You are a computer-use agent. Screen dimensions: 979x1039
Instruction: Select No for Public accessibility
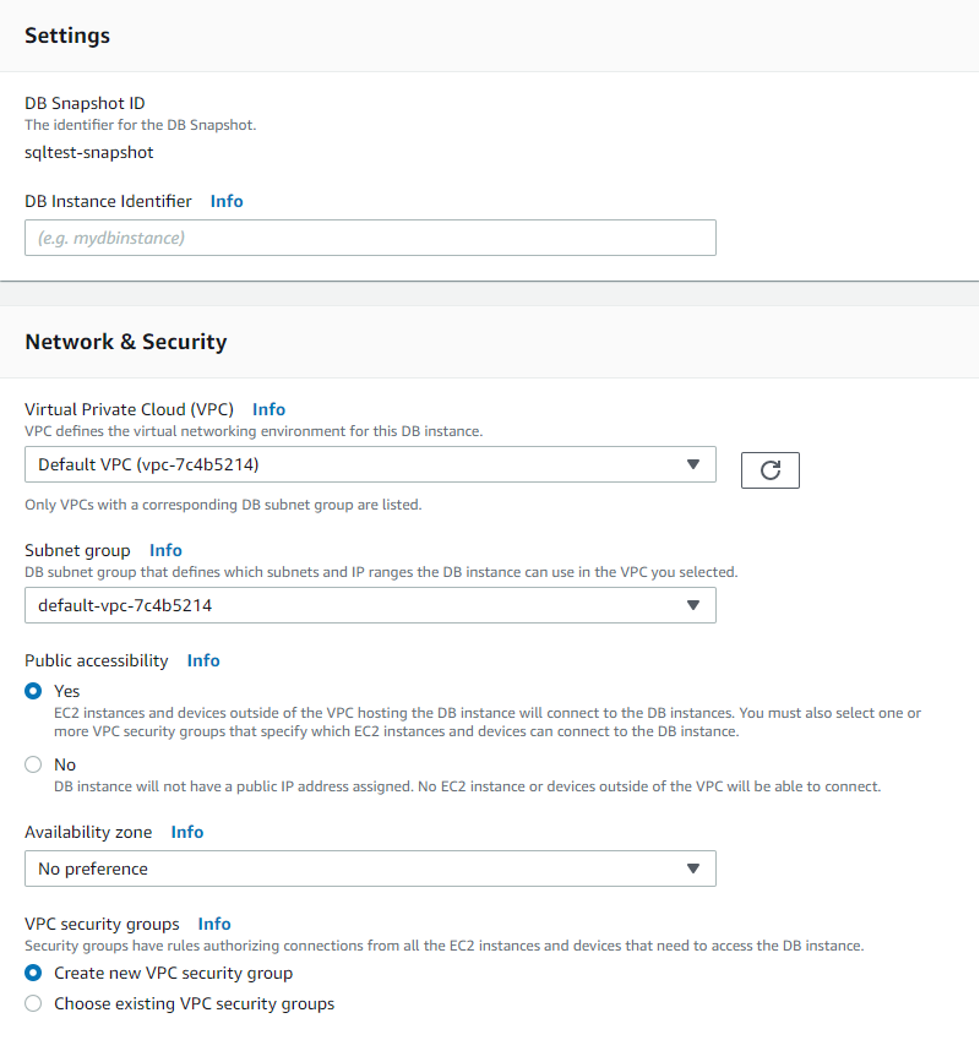[33, 765]
